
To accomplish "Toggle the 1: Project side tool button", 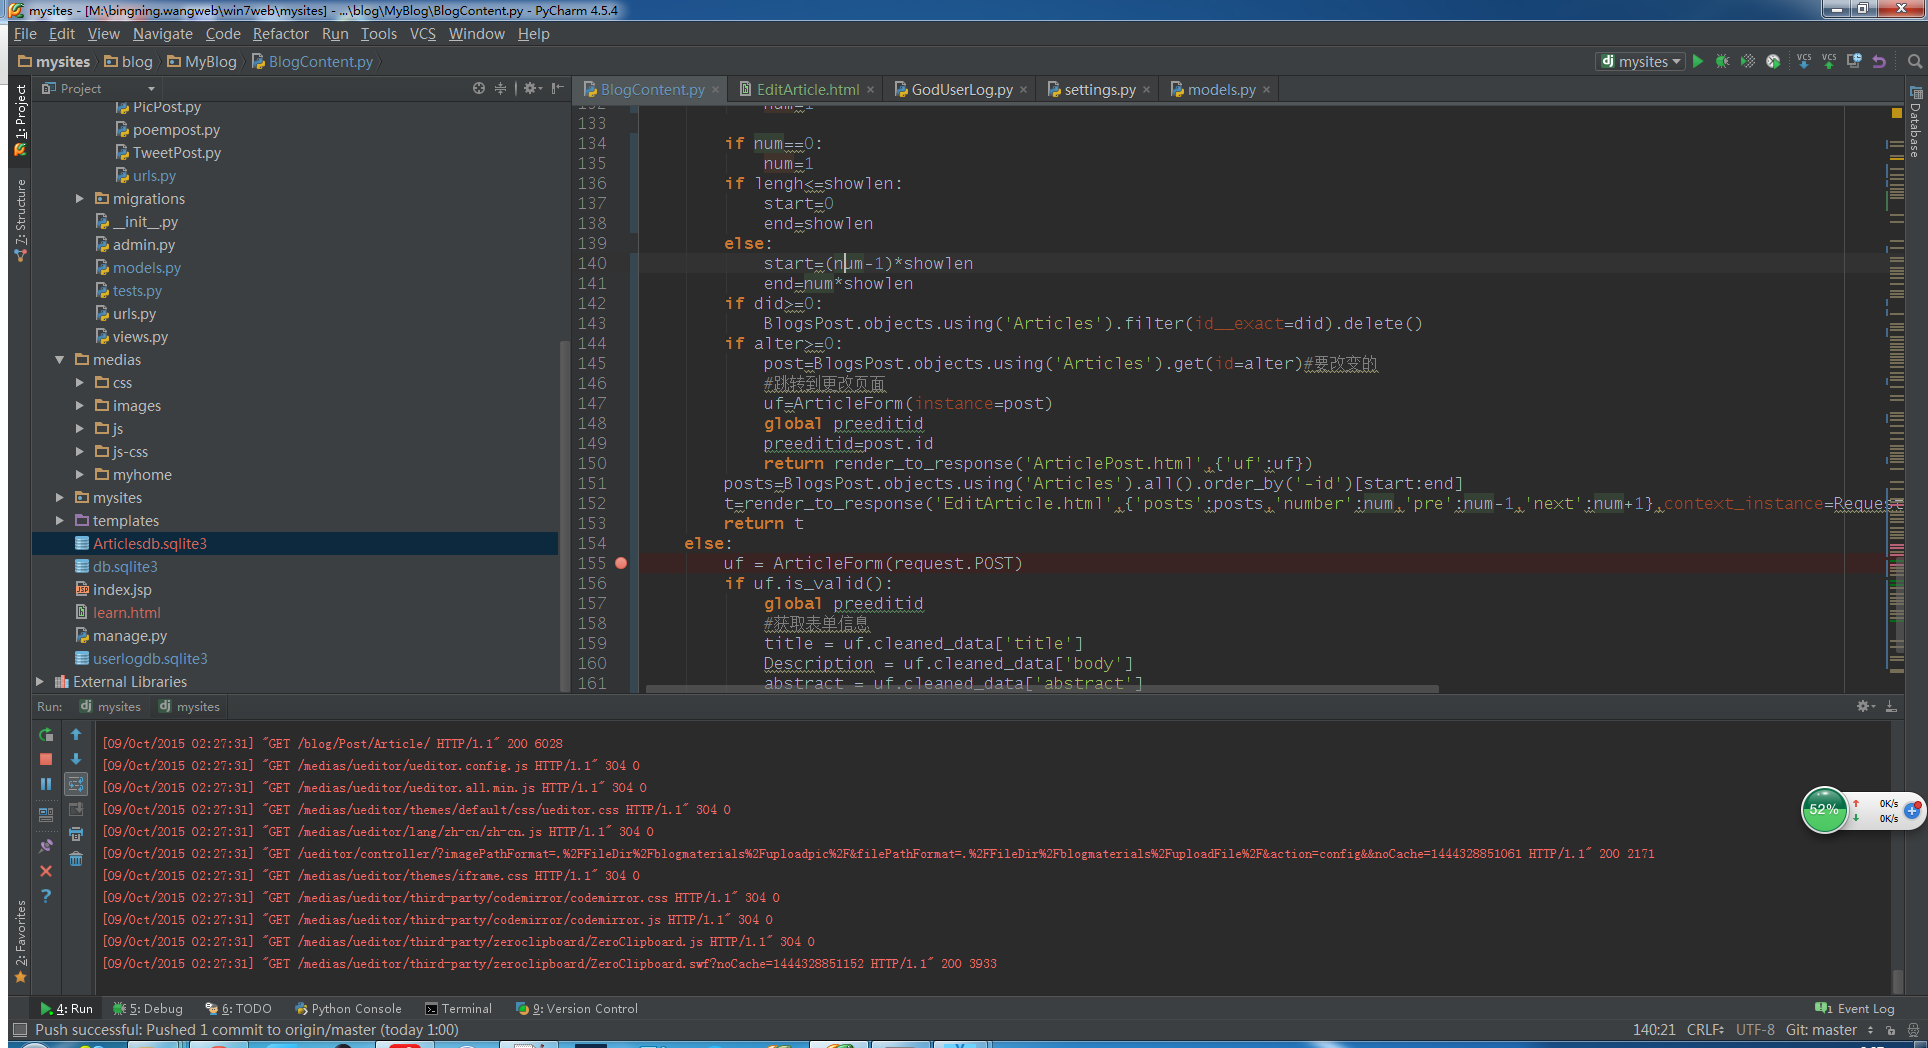I will click(20, 120).
